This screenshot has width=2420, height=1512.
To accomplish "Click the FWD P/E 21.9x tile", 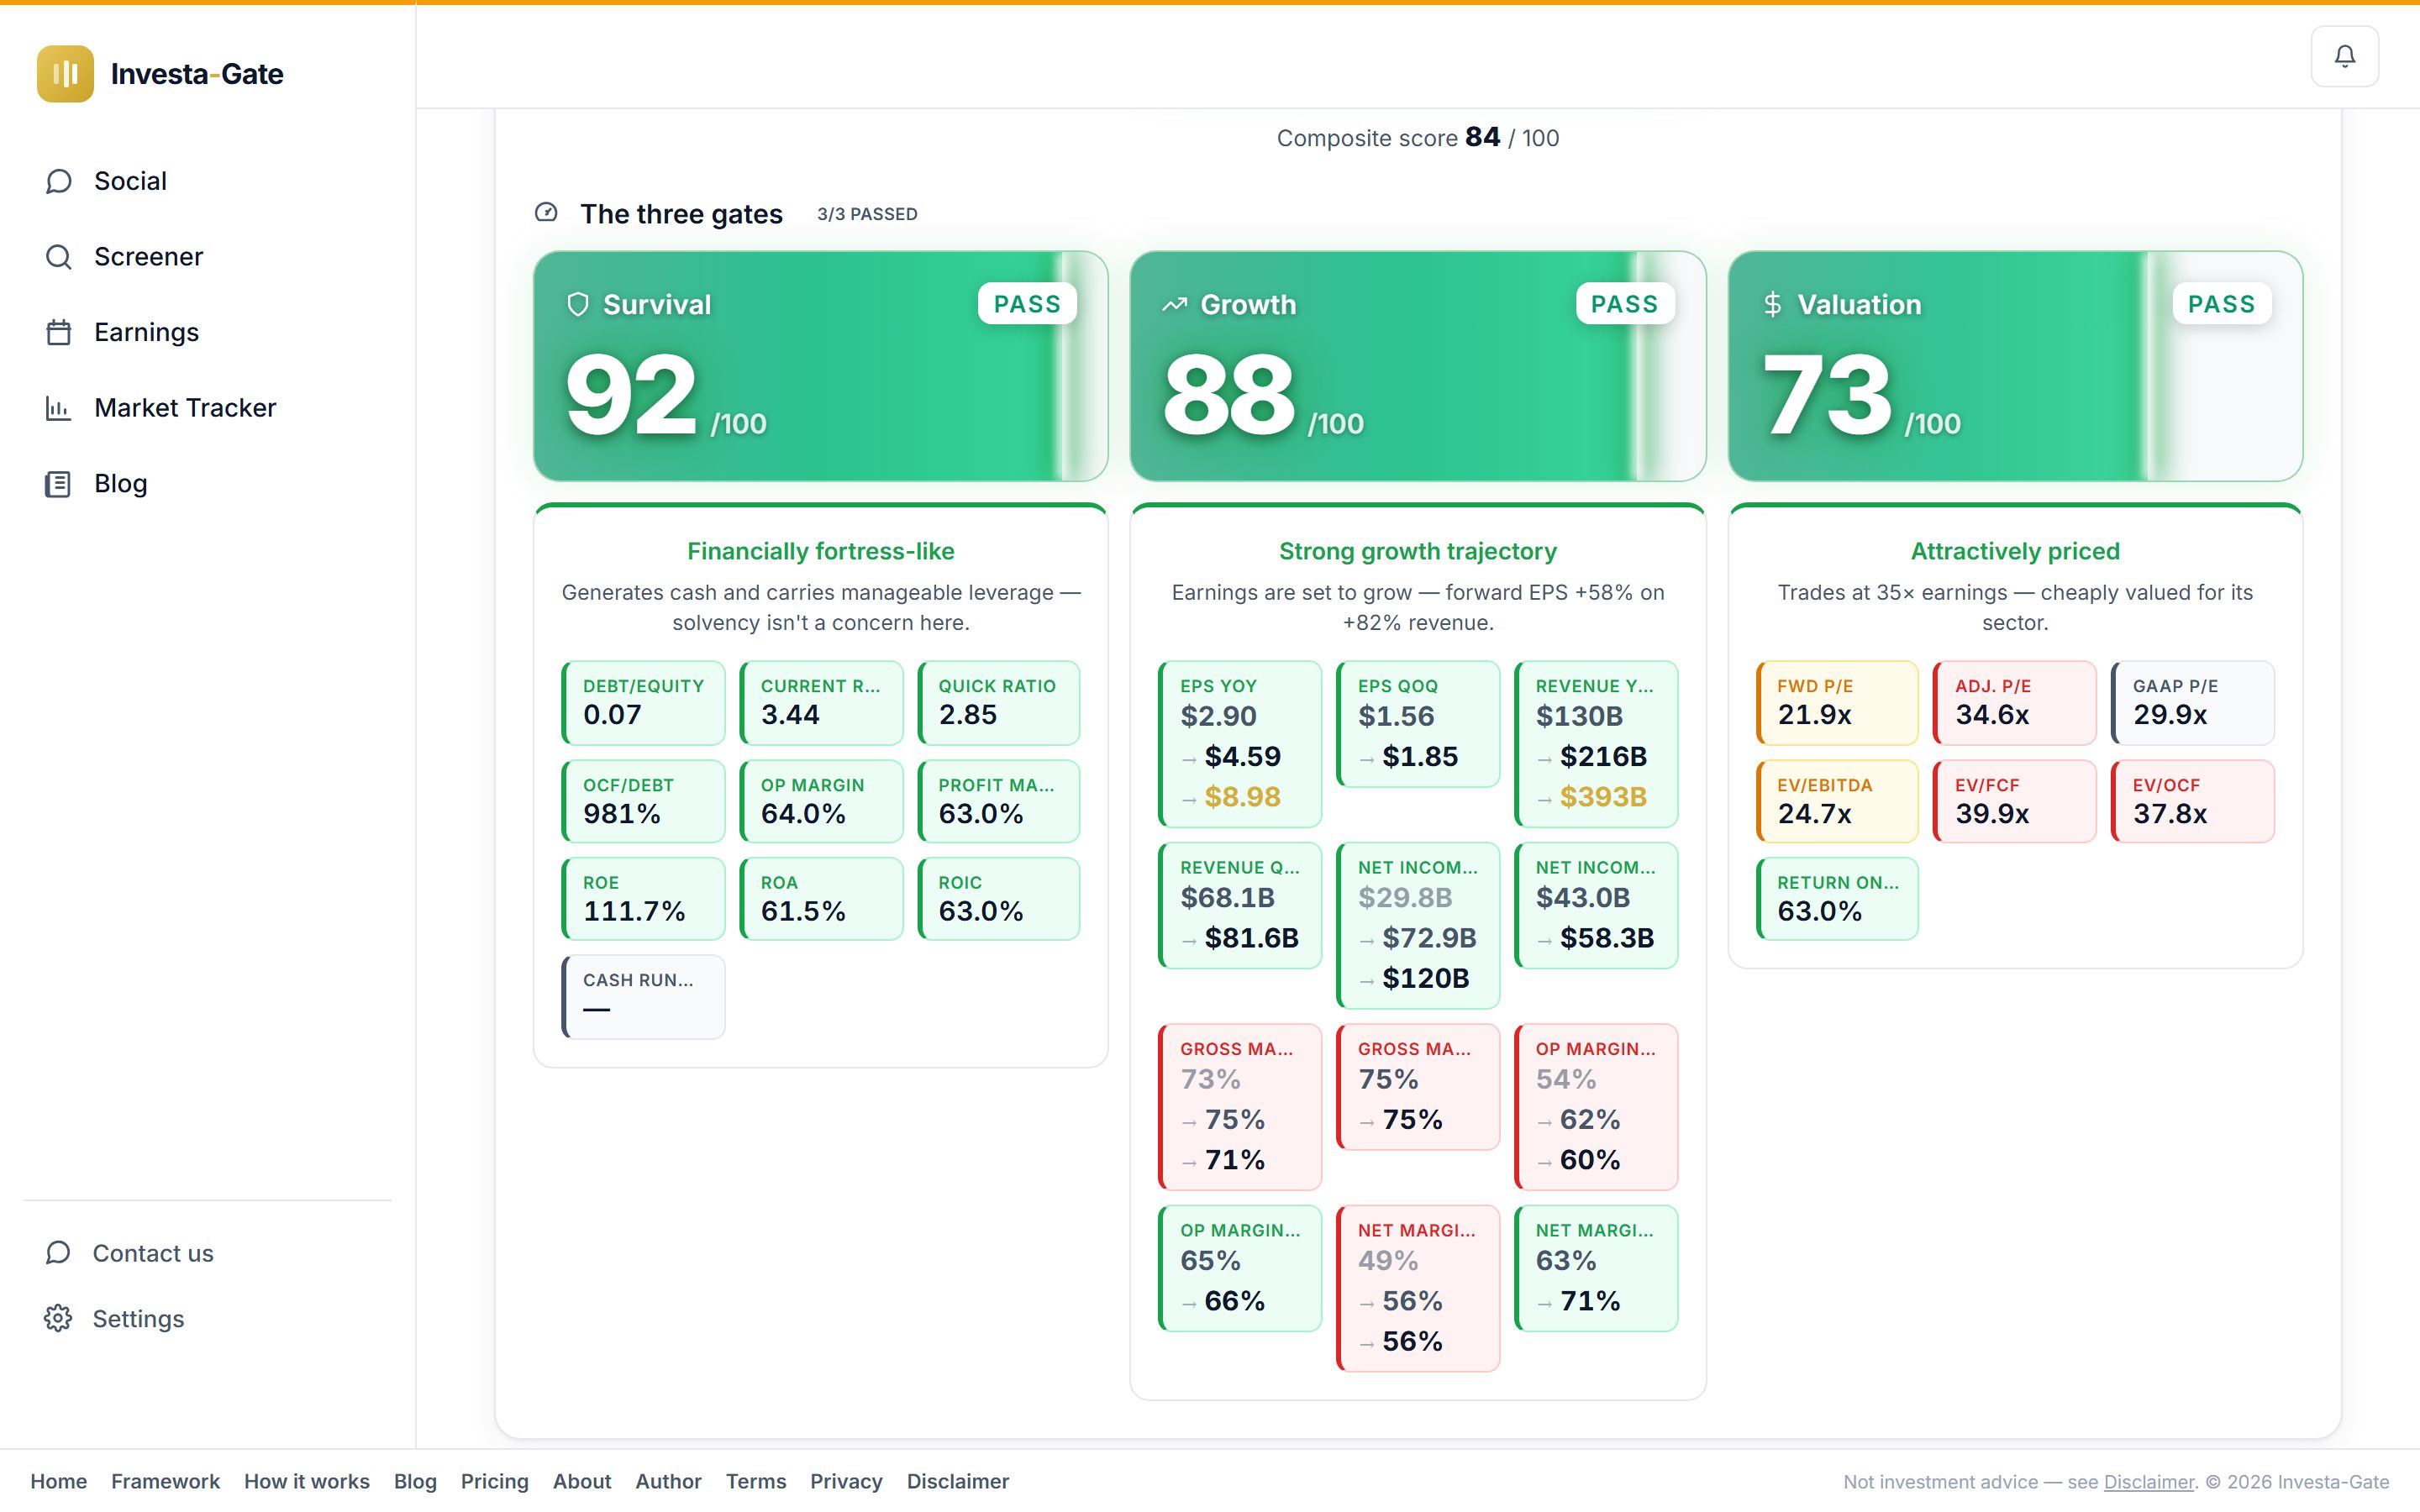I will 1837,702.
